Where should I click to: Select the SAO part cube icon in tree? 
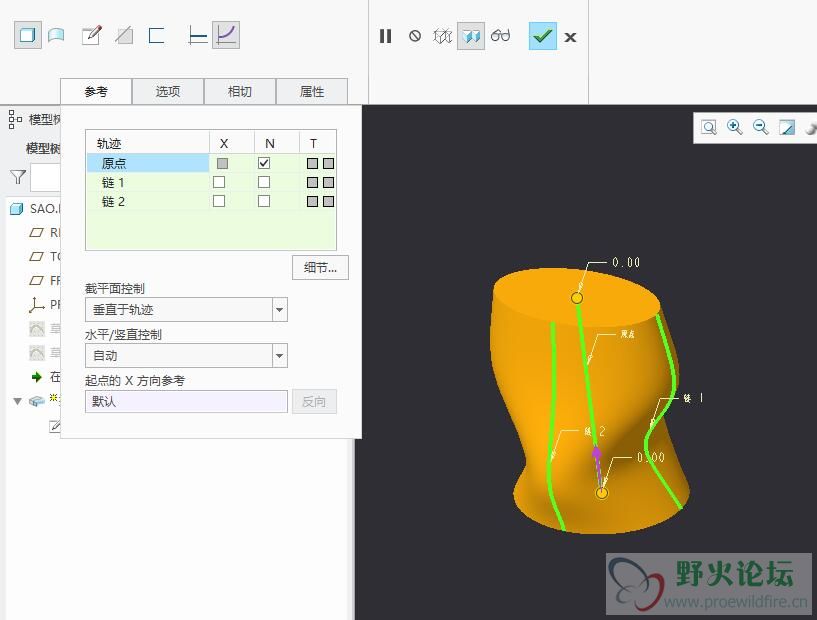tap(17, 209)
